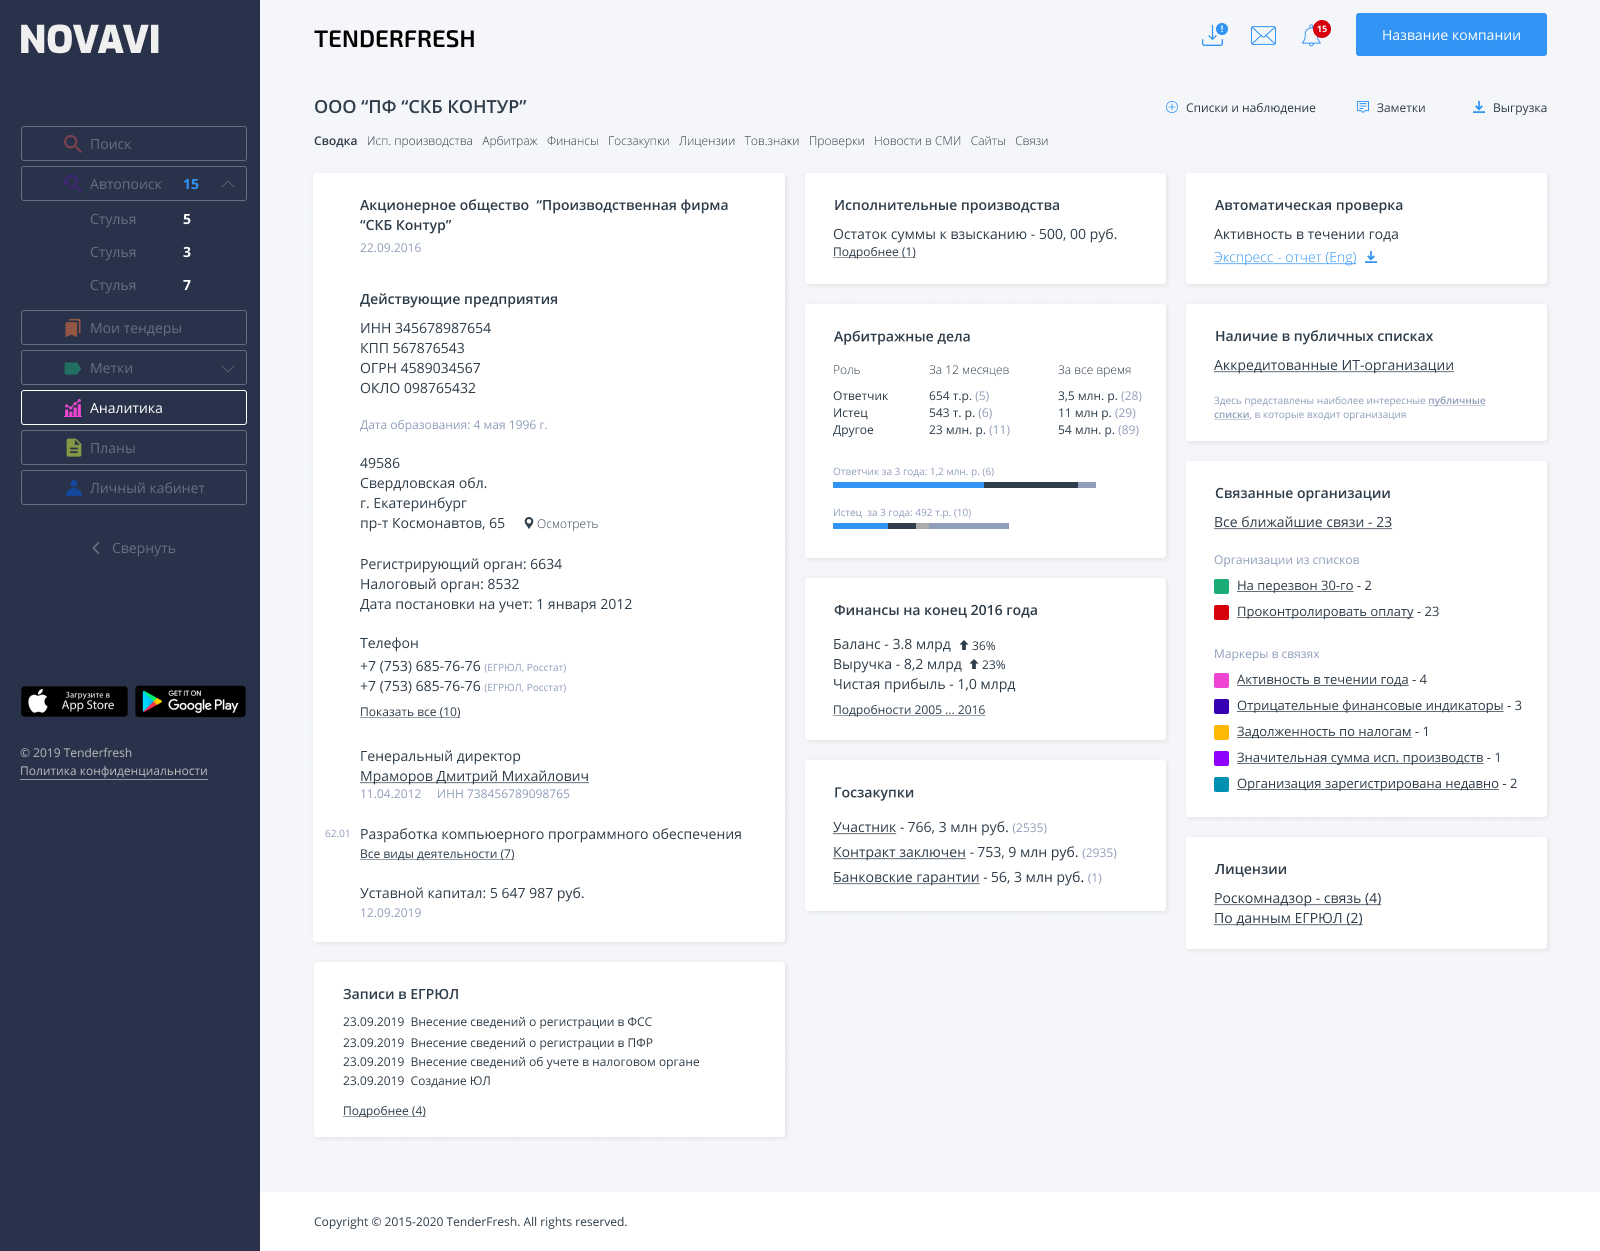Open the Арбитраж tab
The height and width of the screenshot is (1251, 1600).
510,141
